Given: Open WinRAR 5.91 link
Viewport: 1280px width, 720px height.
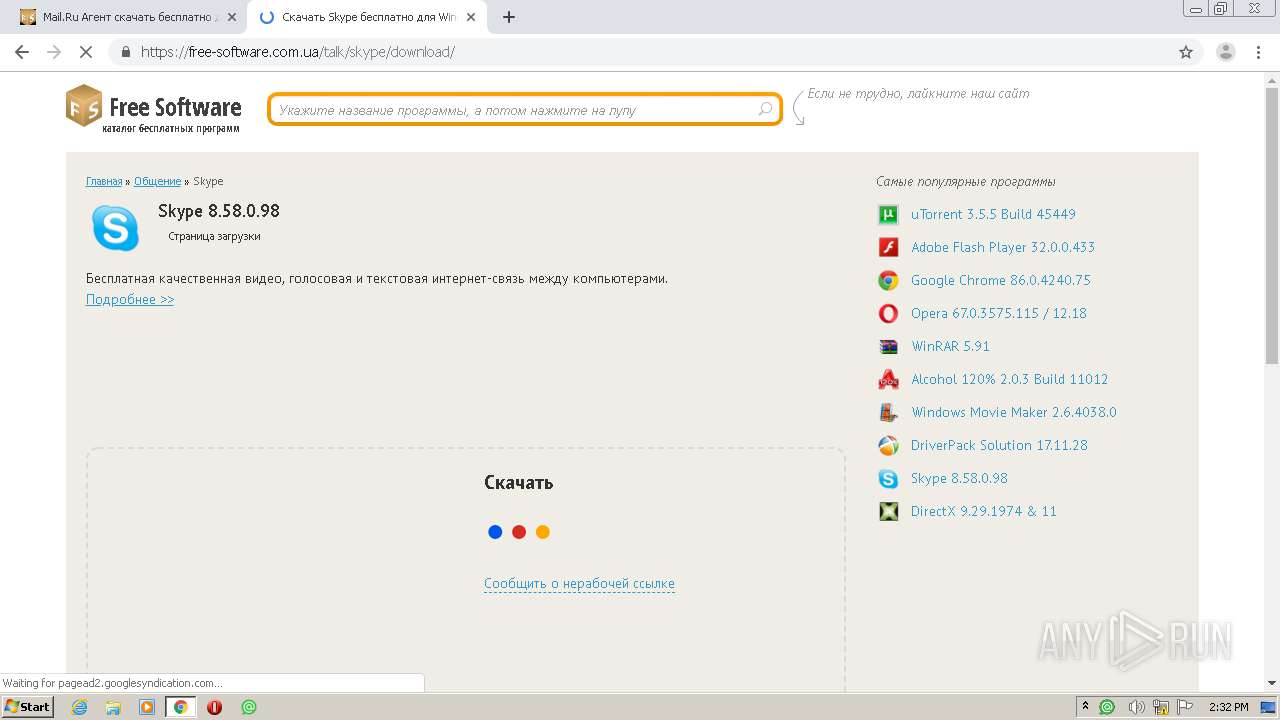Looking at the screenshot, I should tap(950, 346).
